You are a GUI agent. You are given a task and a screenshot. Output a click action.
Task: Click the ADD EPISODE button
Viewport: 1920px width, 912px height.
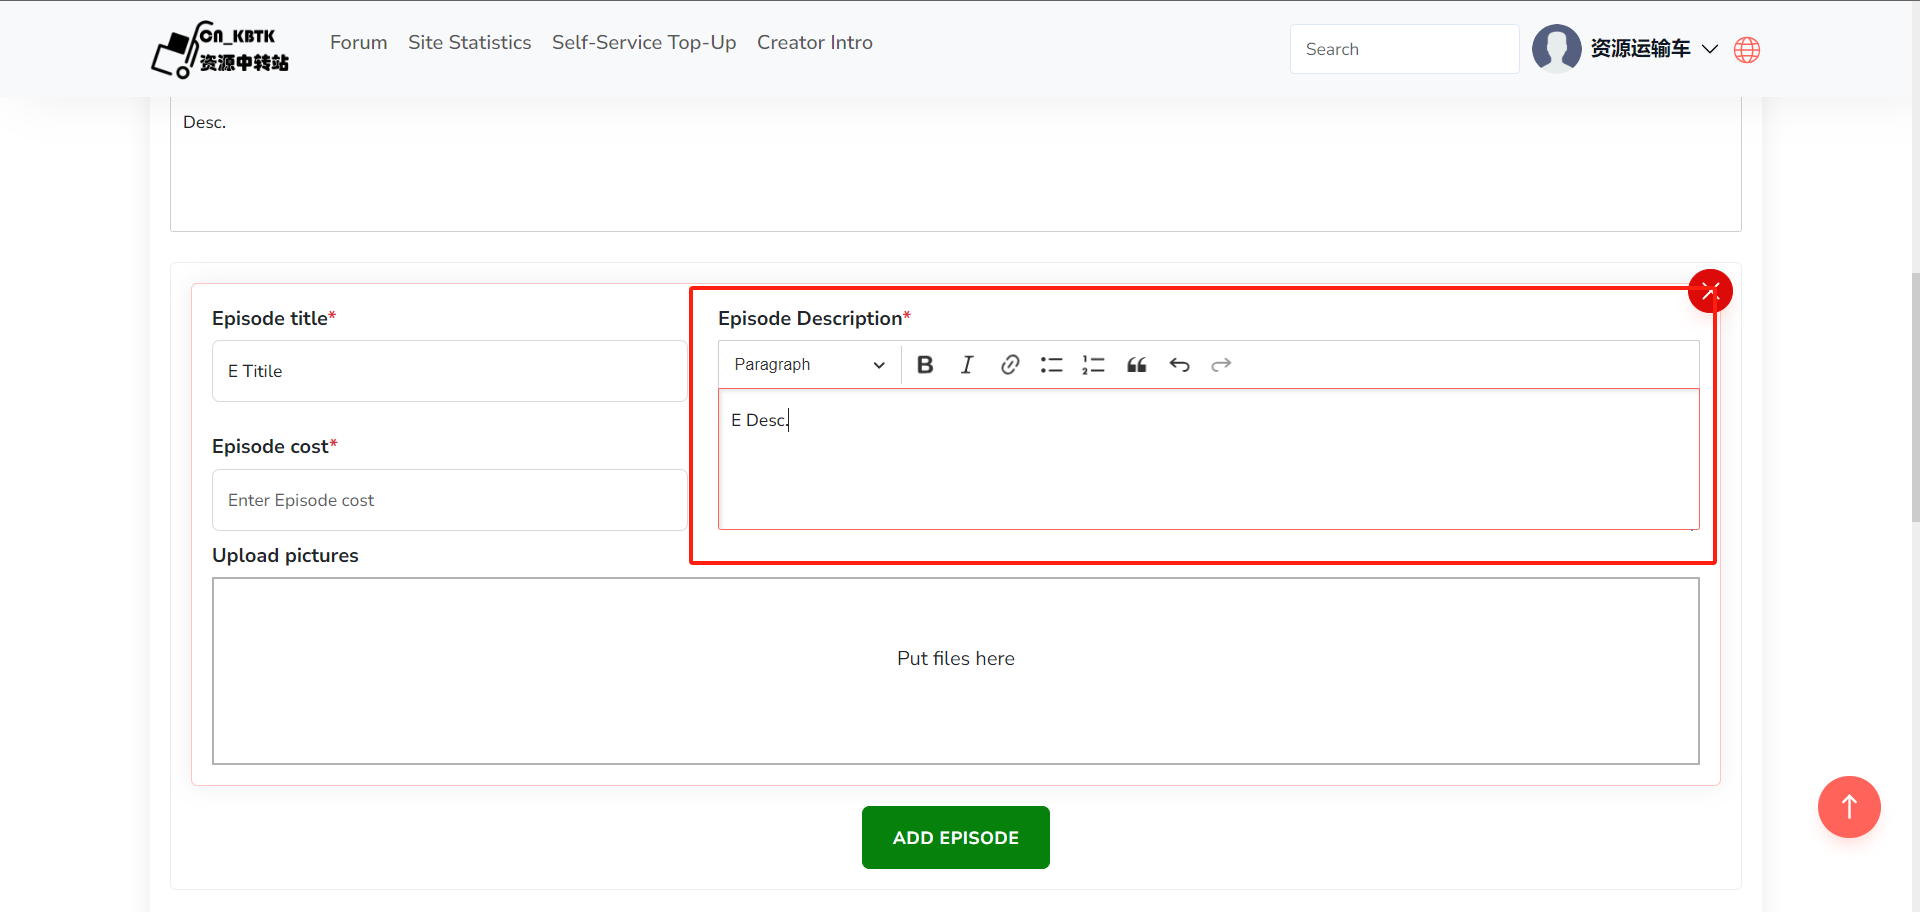click(x=955, y=838)
